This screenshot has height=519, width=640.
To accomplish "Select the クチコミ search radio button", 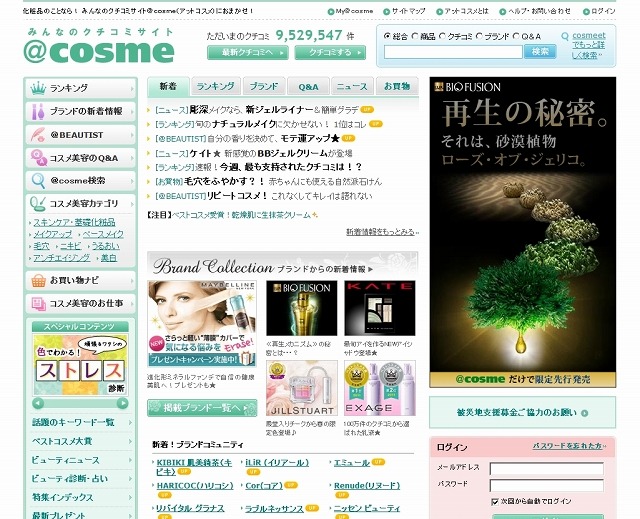I will point(442,36).
